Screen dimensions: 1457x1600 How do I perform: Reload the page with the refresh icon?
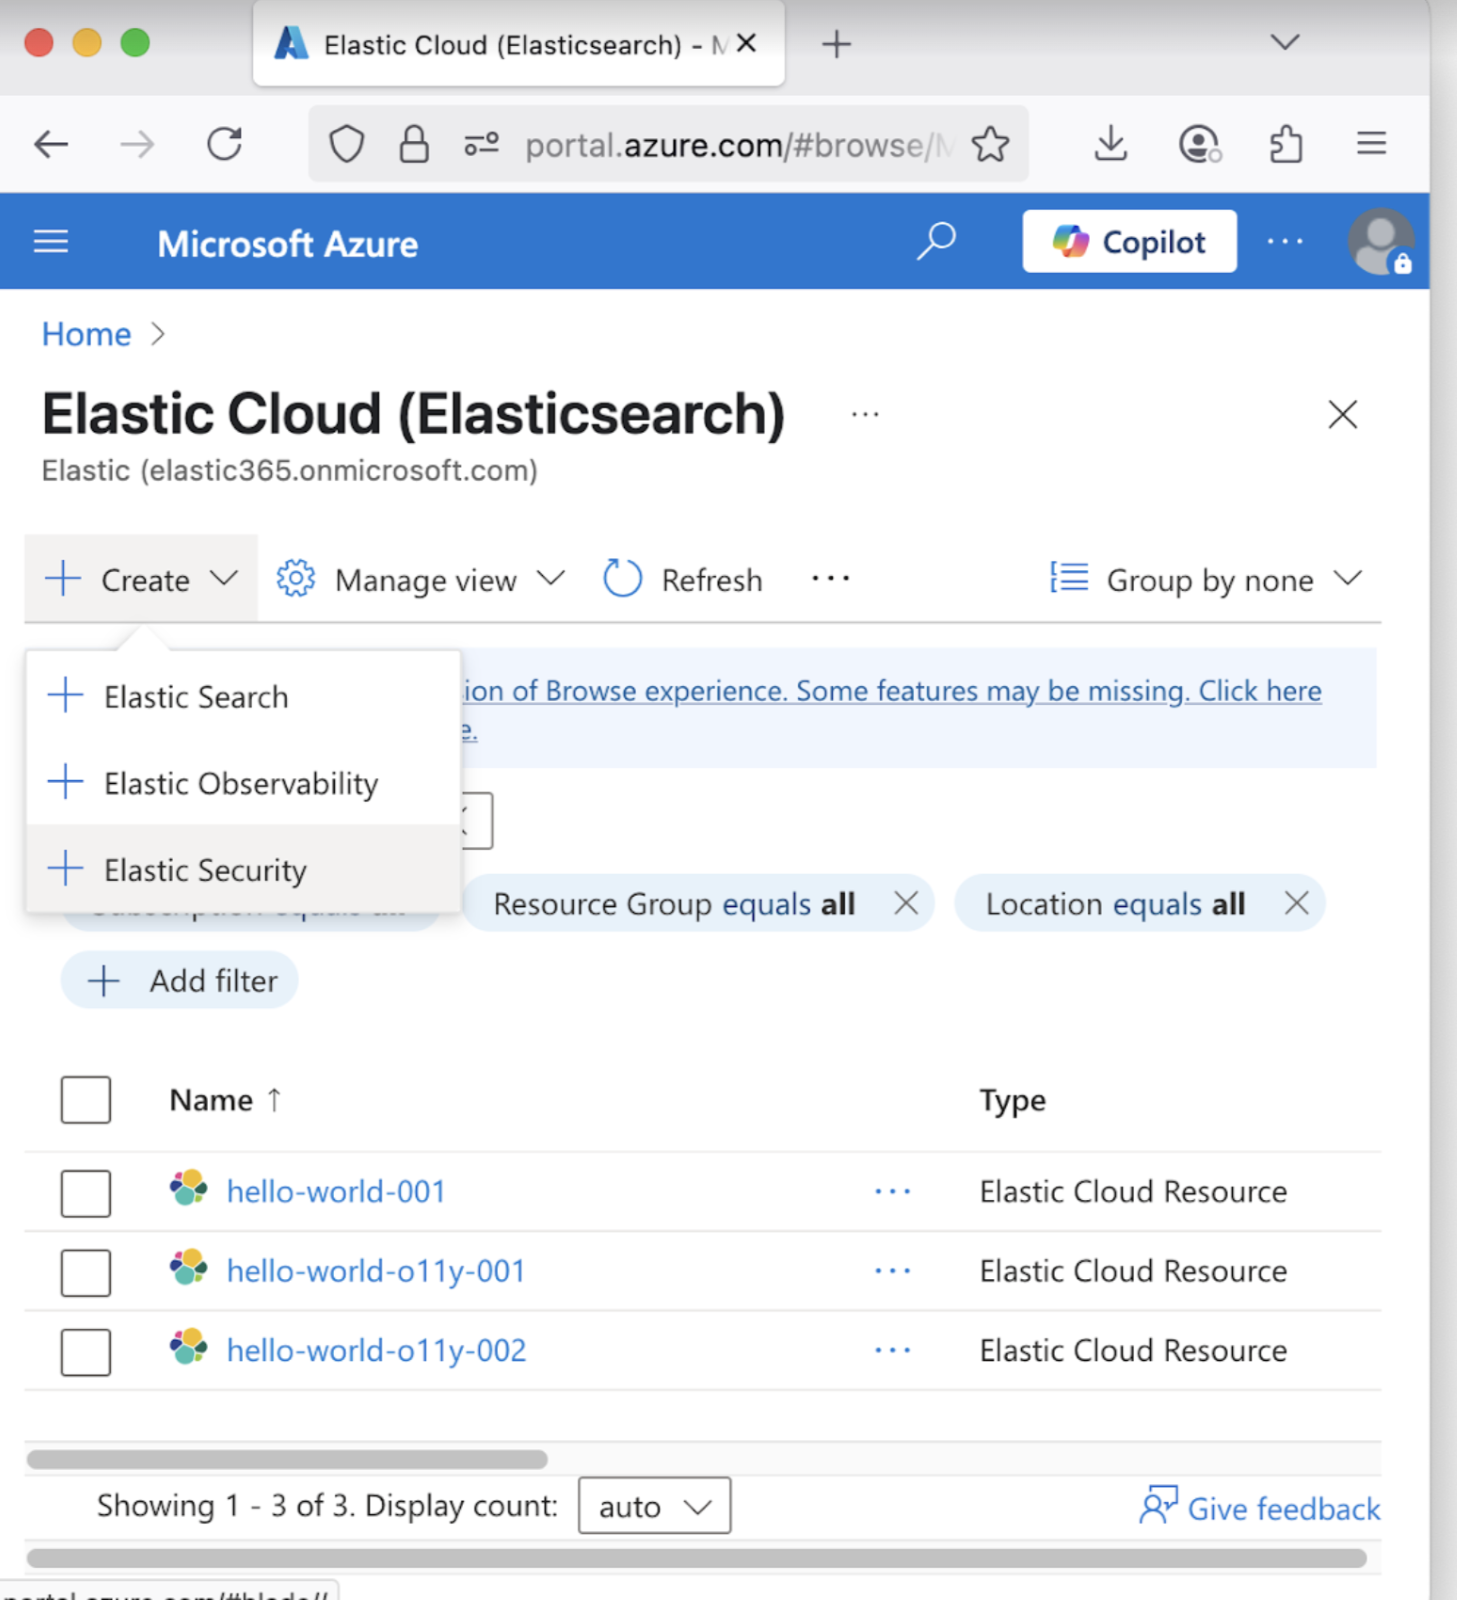coord(225,144)
